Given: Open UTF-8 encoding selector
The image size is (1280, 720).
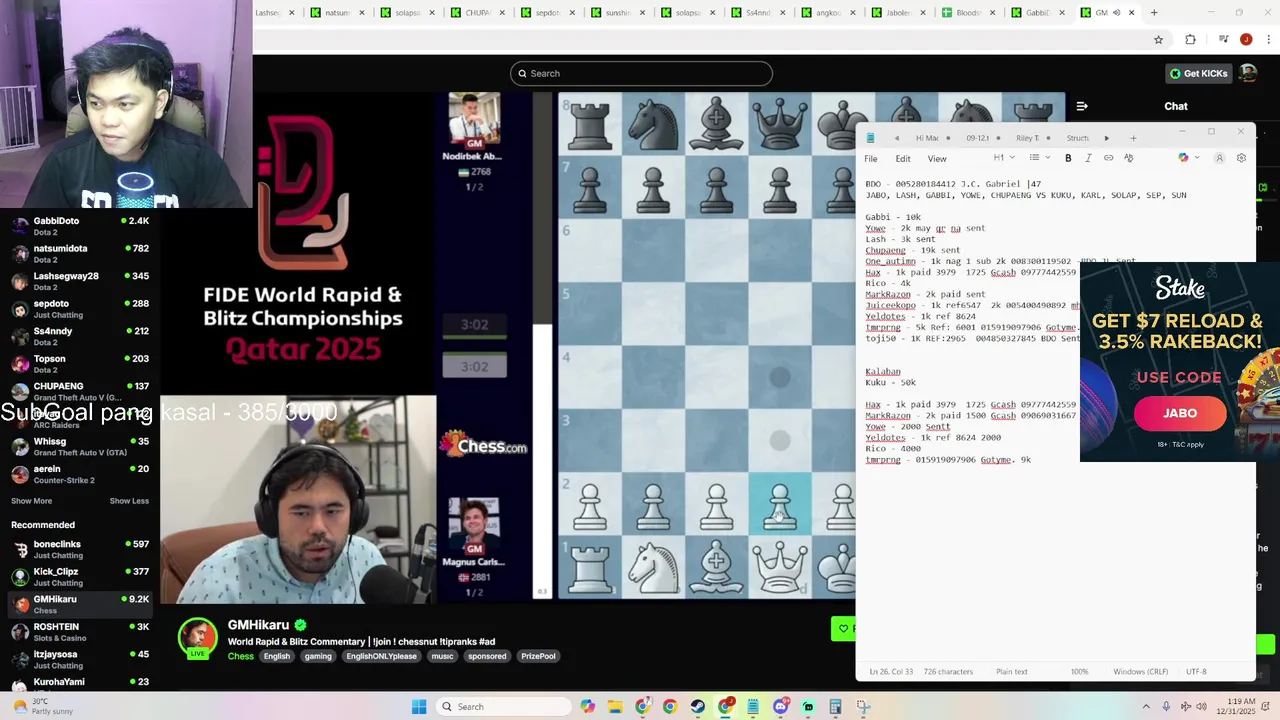Looking at the screenshot, I should (x=1196, y=672).
